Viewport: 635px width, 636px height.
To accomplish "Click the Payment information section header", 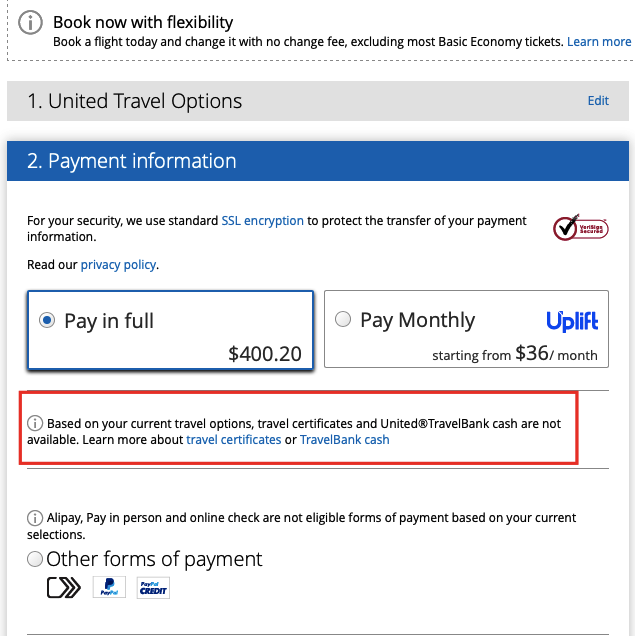I will (x=318, y=161).
